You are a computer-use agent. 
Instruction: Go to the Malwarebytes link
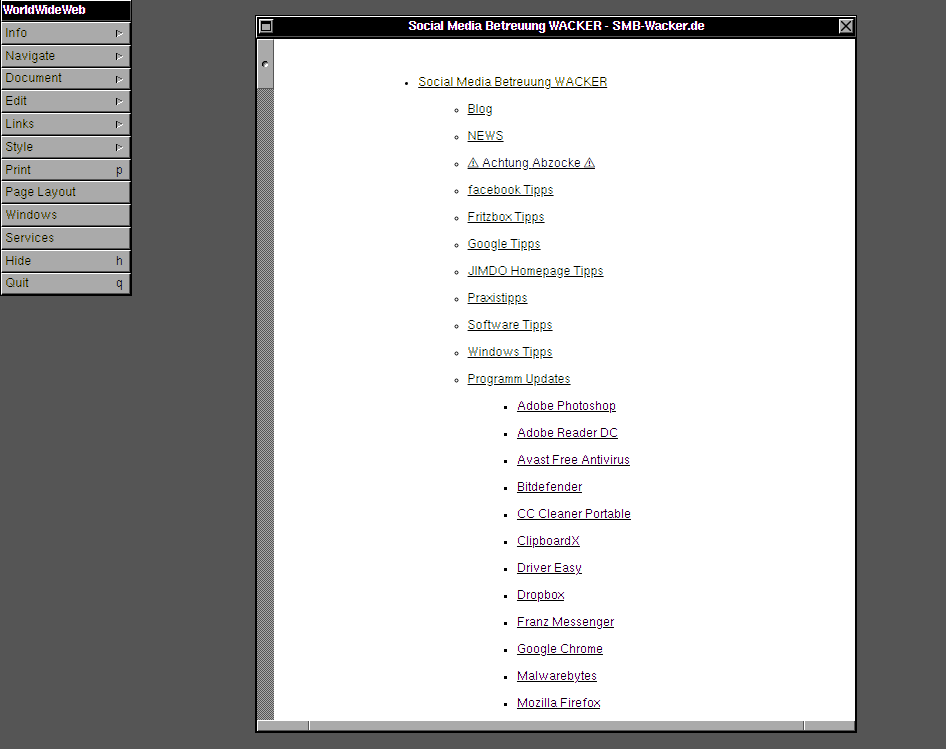pyautogui.click(x=557, y=676)
